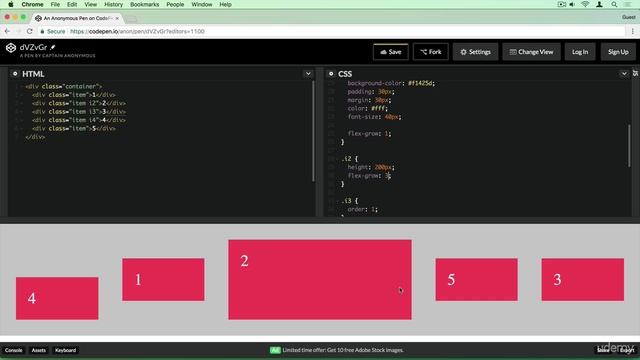The height and width of the screenshot is (360, 640).
Task: Open a new browser tab
Action: (x=131, y=19)
